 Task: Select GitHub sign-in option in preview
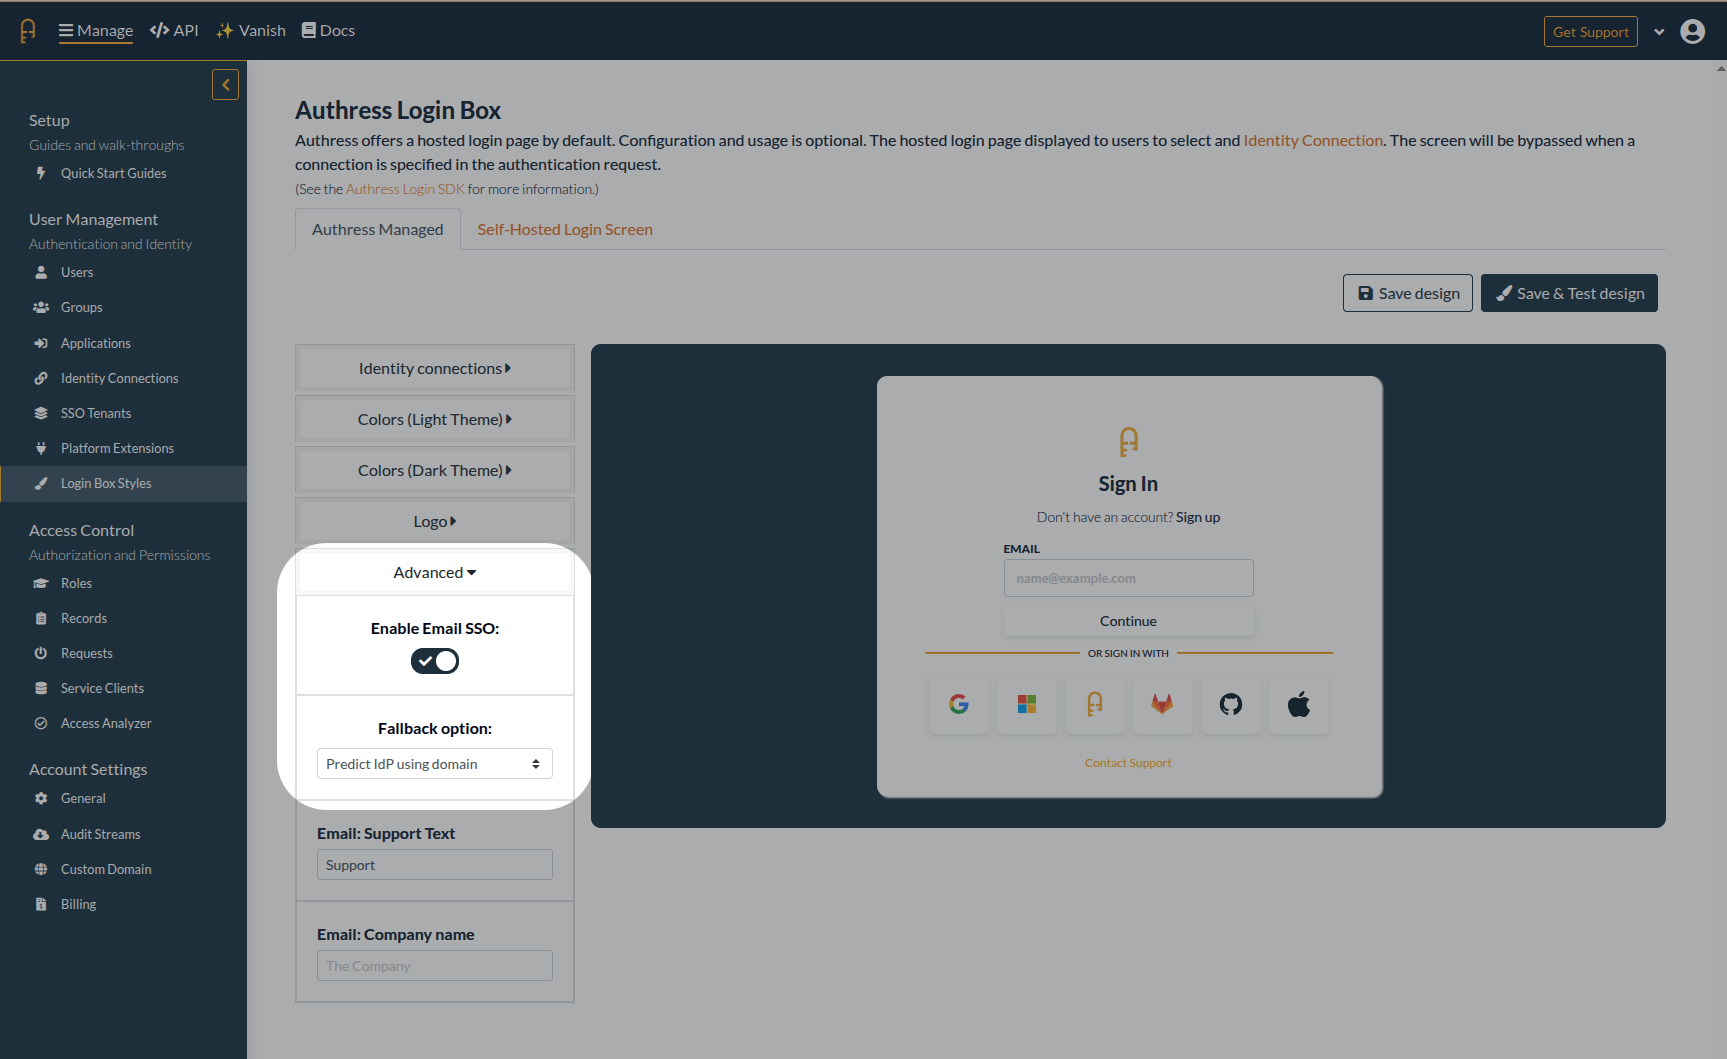pos(1230,704)
